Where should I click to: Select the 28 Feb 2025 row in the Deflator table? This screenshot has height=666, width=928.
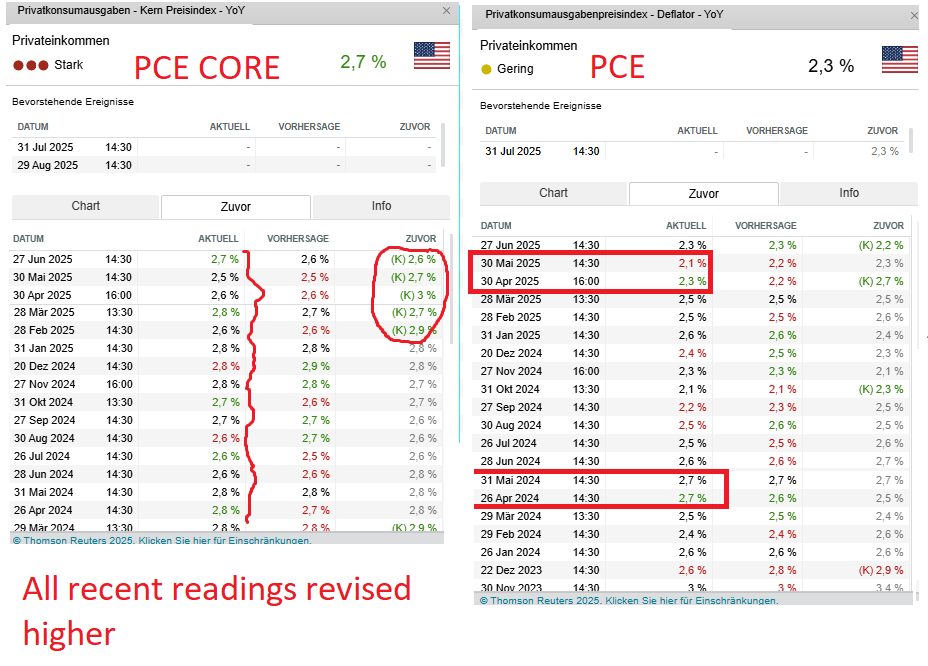click(x=692, y=317)
